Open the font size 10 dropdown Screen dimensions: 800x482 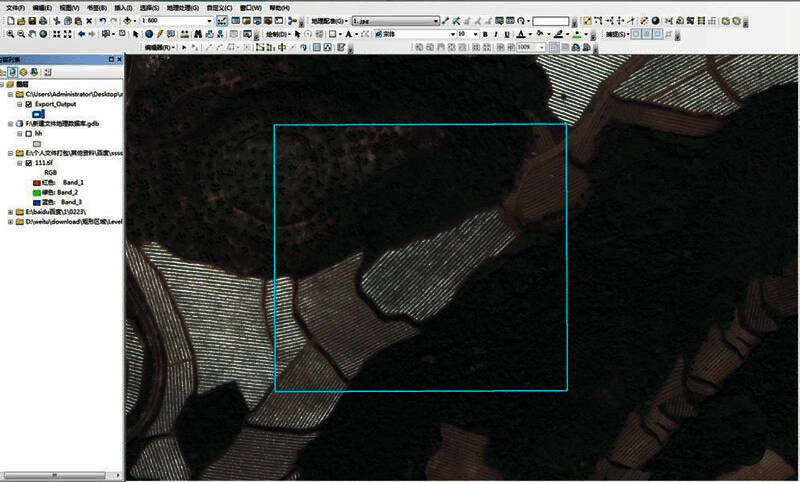pyautogui.click(x=475, y=34)
